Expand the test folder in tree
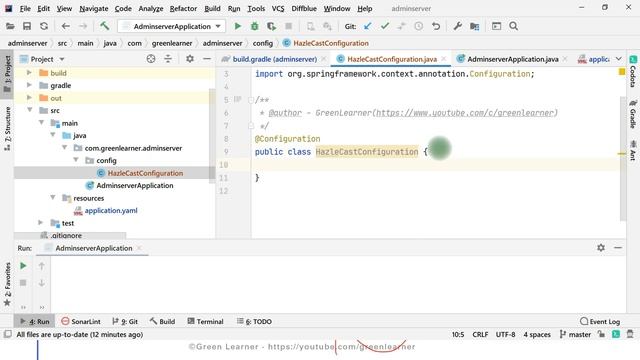 coord(40,223)
